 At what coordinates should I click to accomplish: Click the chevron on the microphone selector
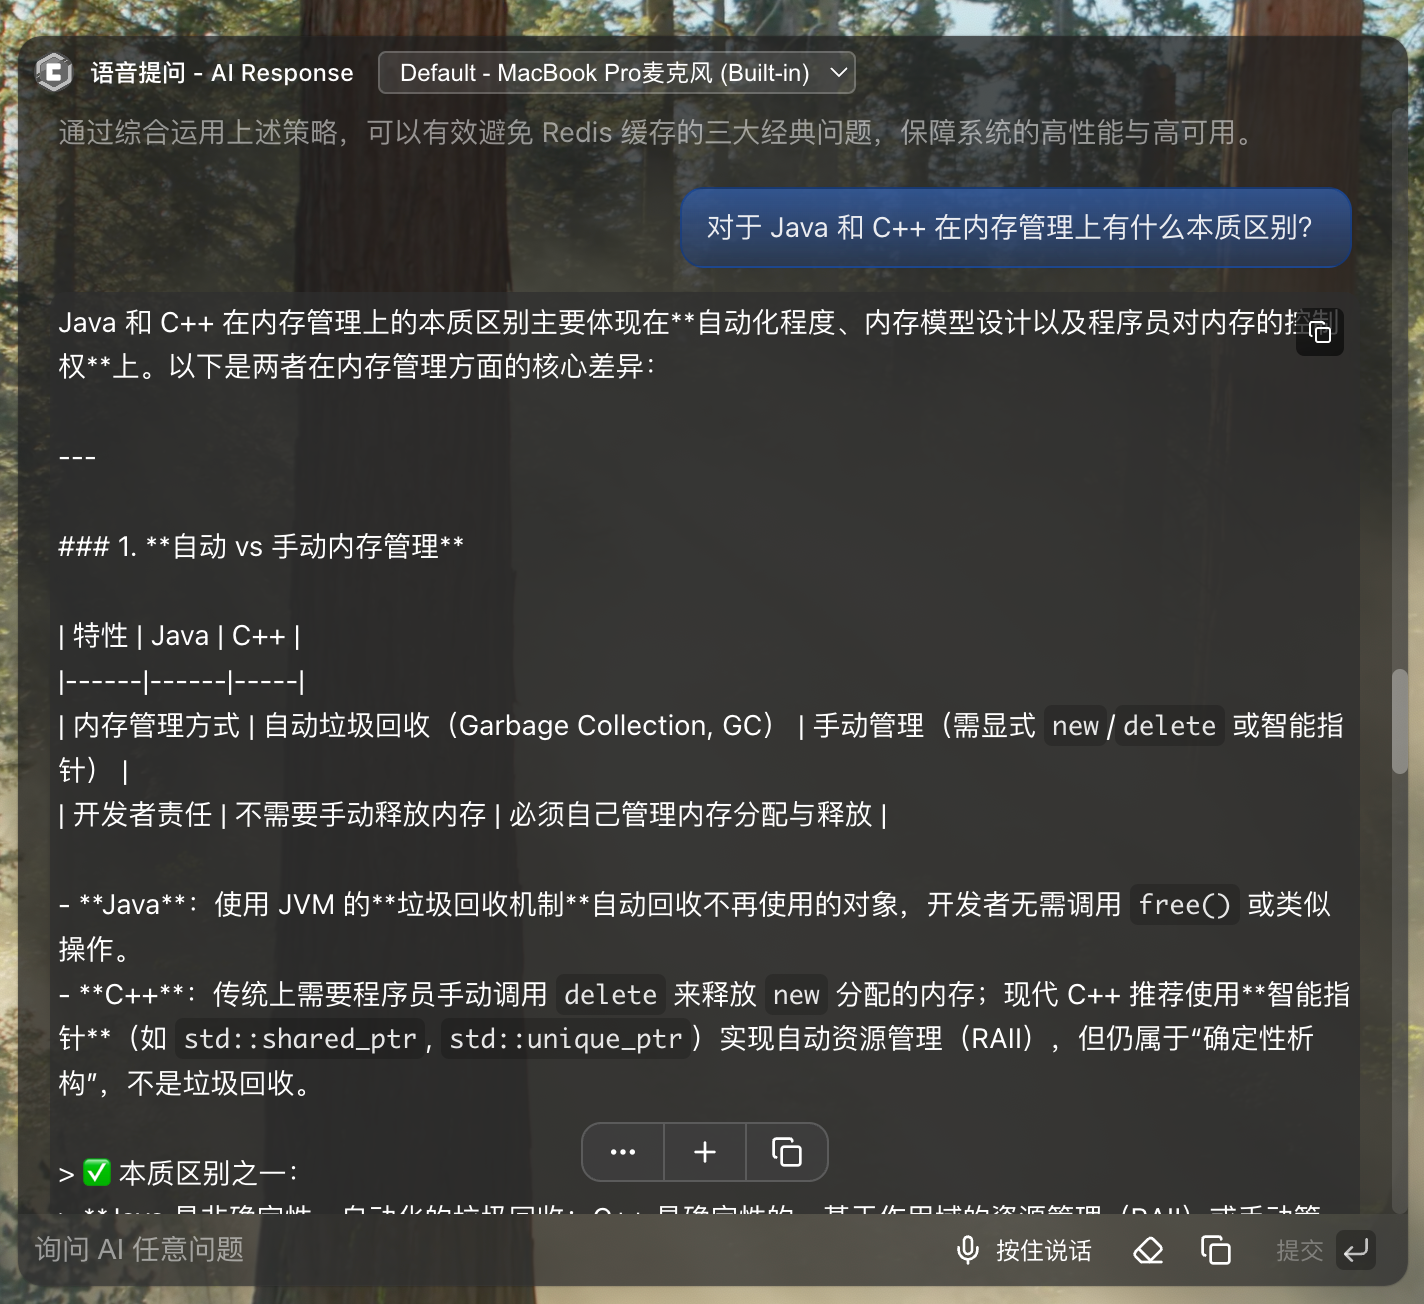838,72
